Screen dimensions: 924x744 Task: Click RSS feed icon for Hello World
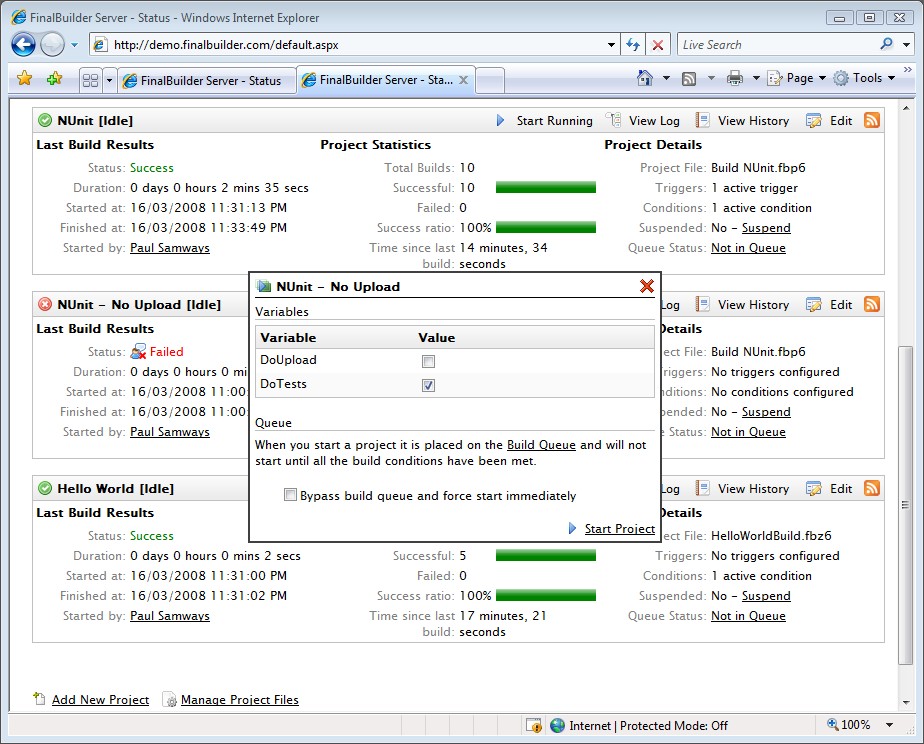(x=872, y=488)
